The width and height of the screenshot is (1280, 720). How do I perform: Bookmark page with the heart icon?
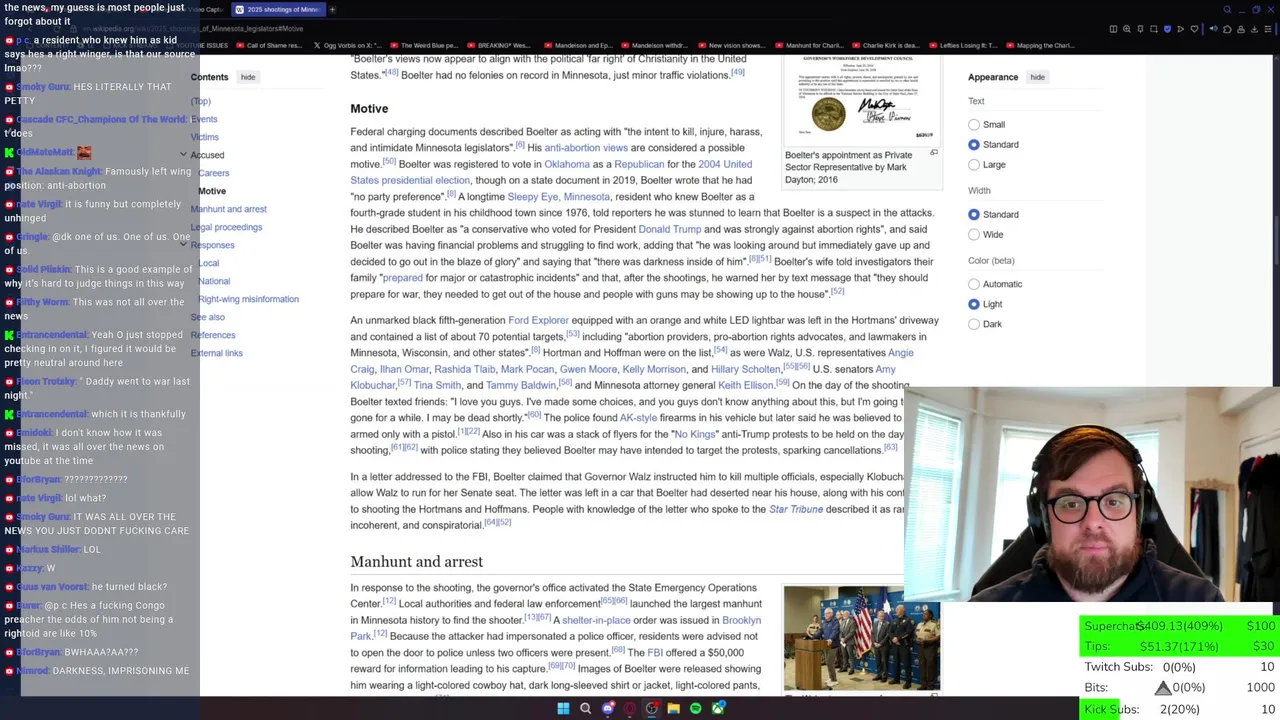[1194, 29]
